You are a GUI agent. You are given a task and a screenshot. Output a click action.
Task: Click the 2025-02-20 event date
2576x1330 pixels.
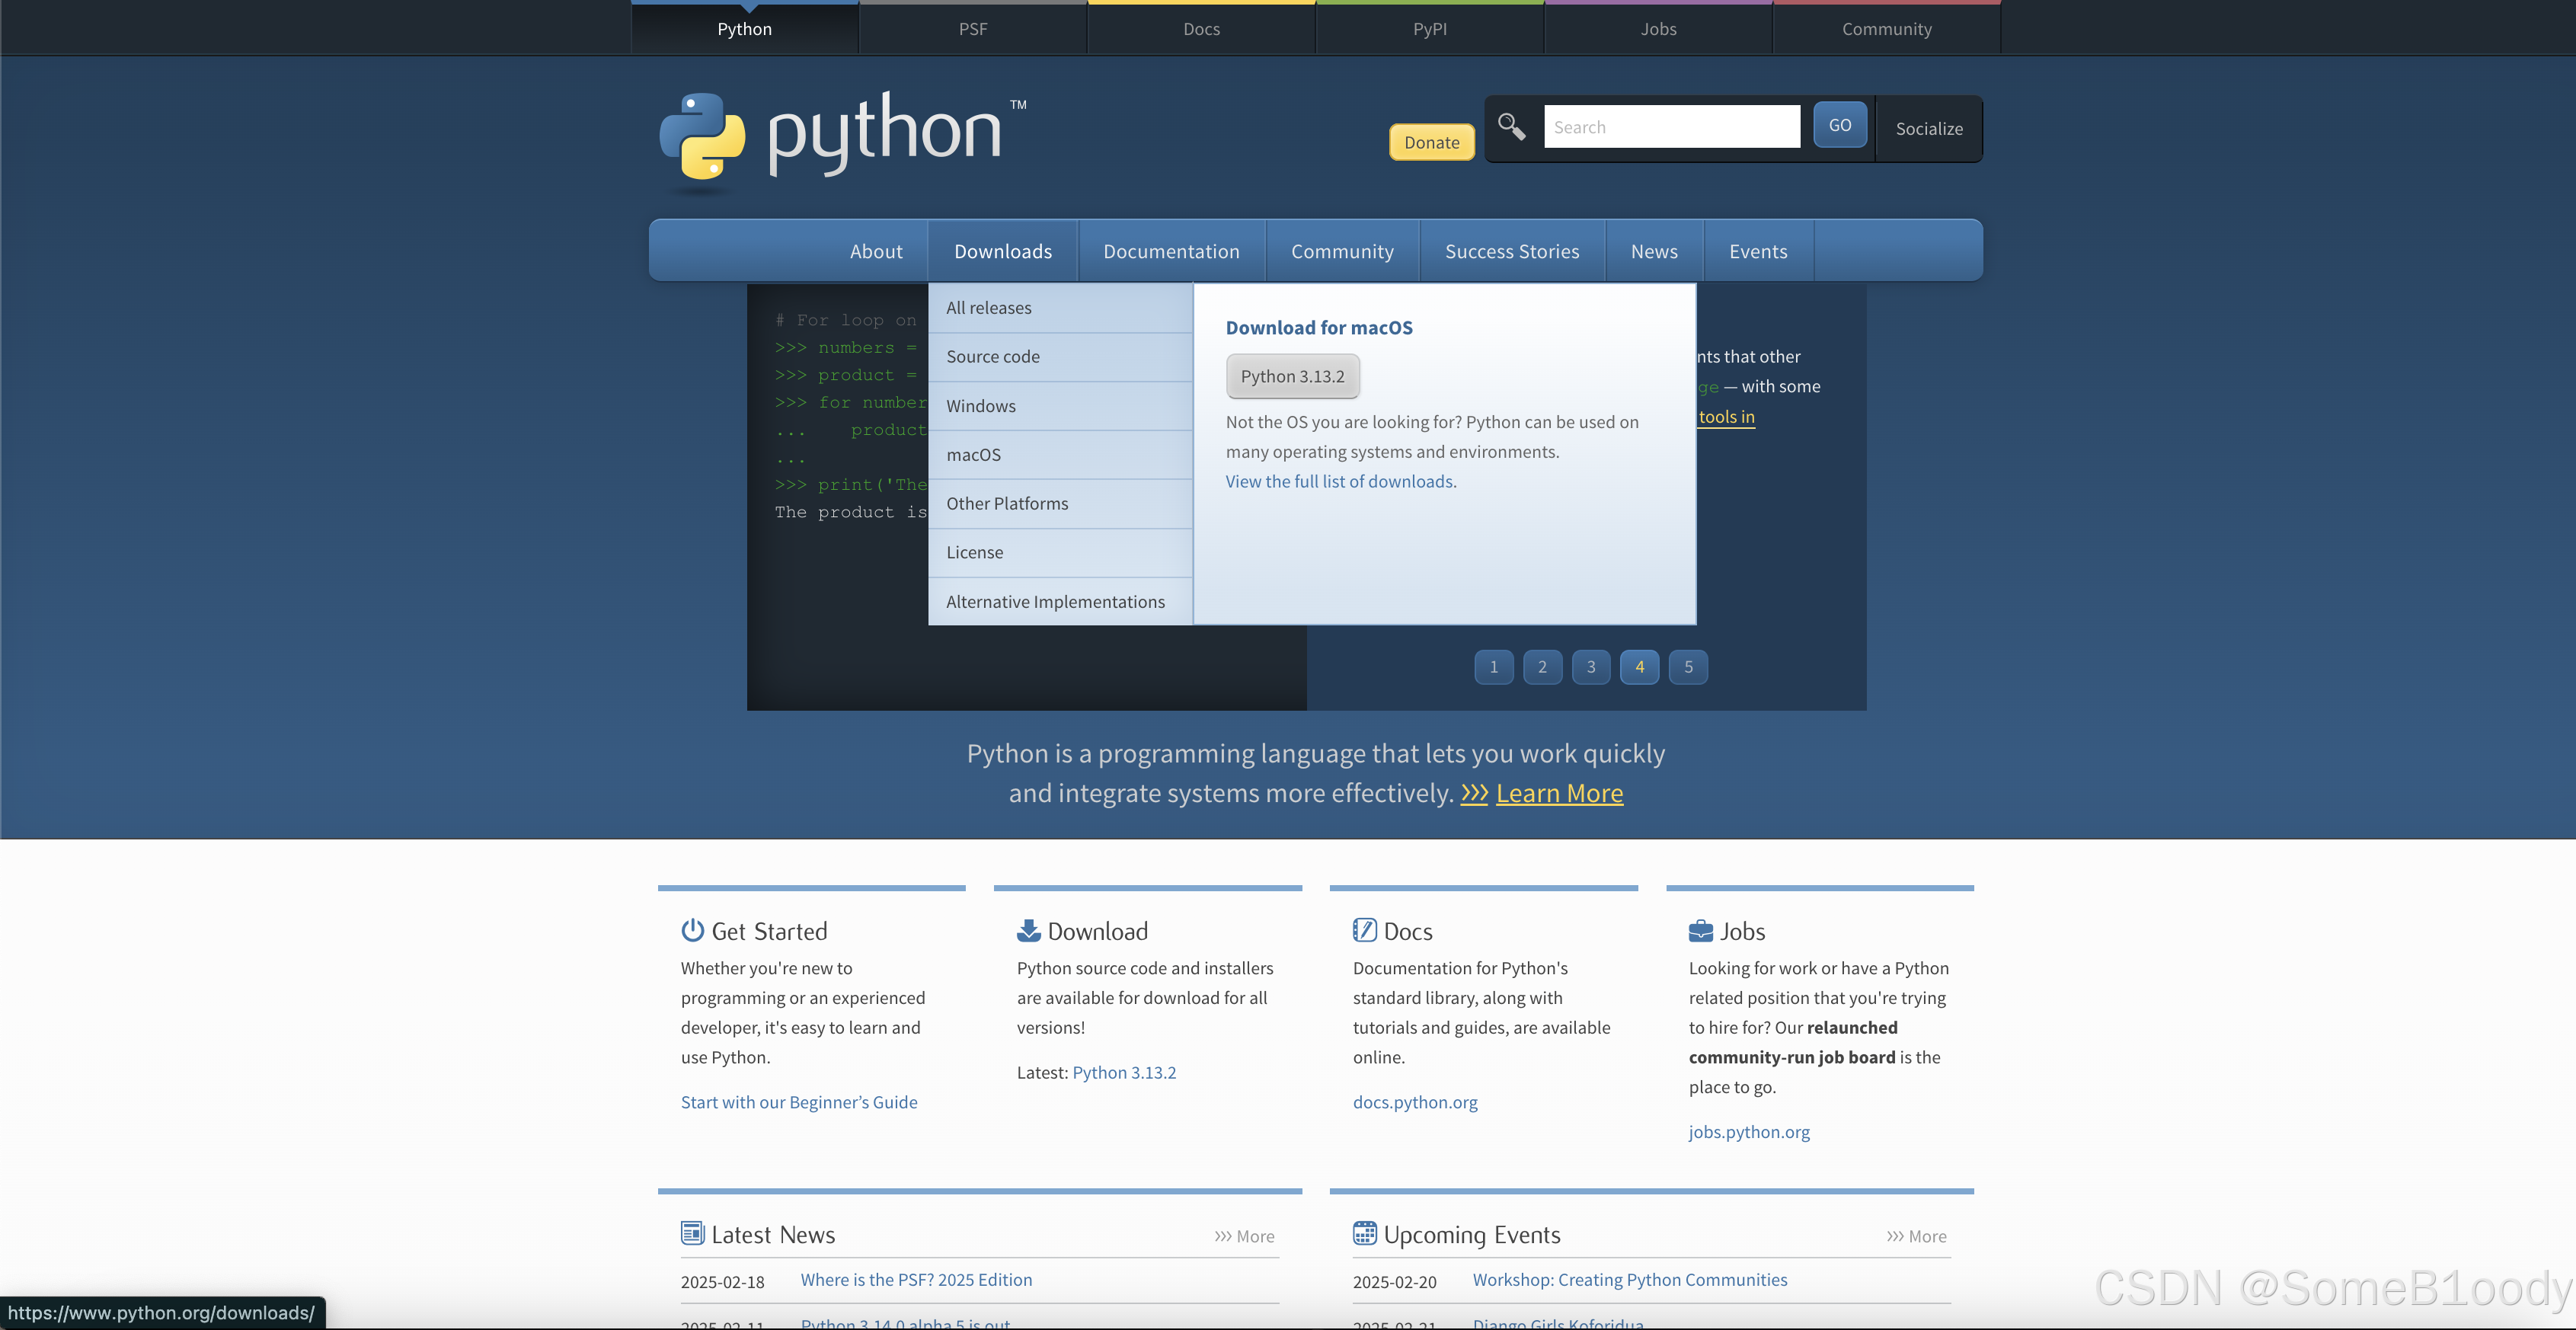pos(1394,1282)
